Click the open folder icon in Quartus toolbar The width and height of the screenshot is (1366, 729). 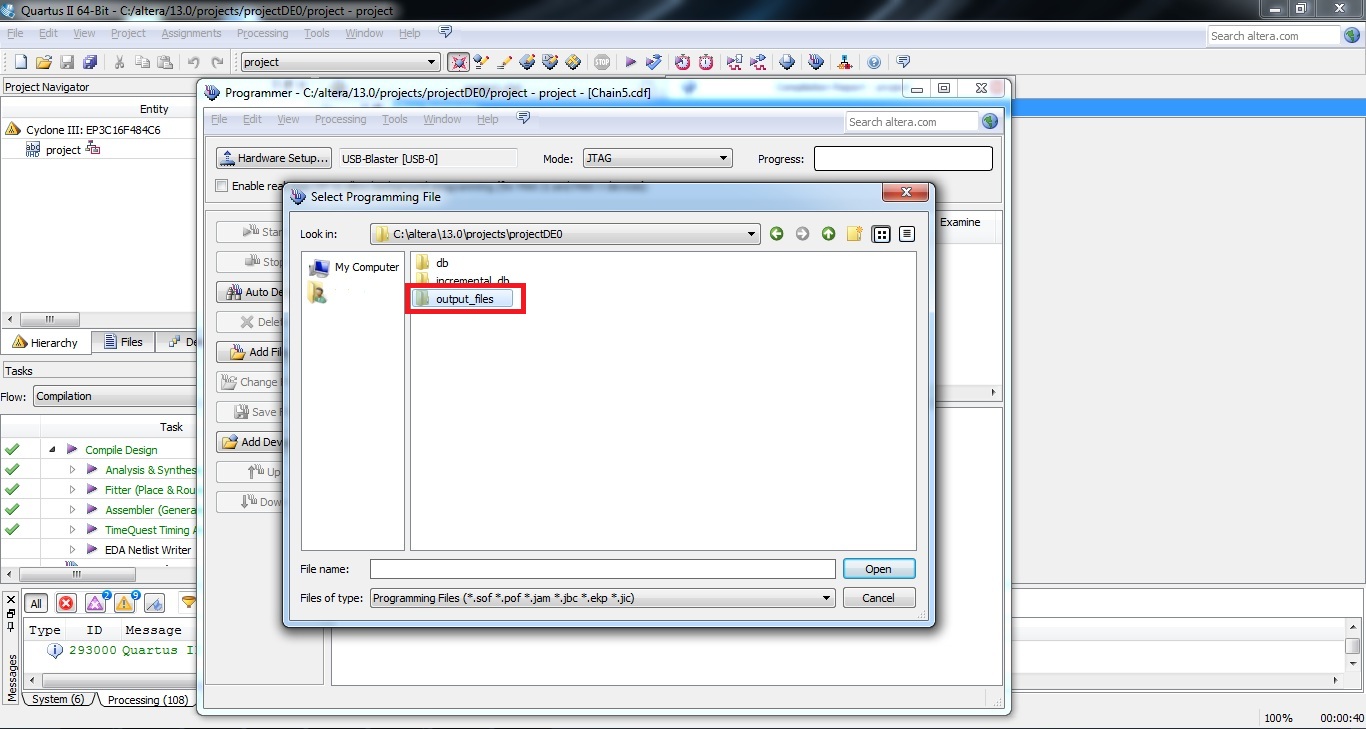pyautogui.click(x=45, y=62)
